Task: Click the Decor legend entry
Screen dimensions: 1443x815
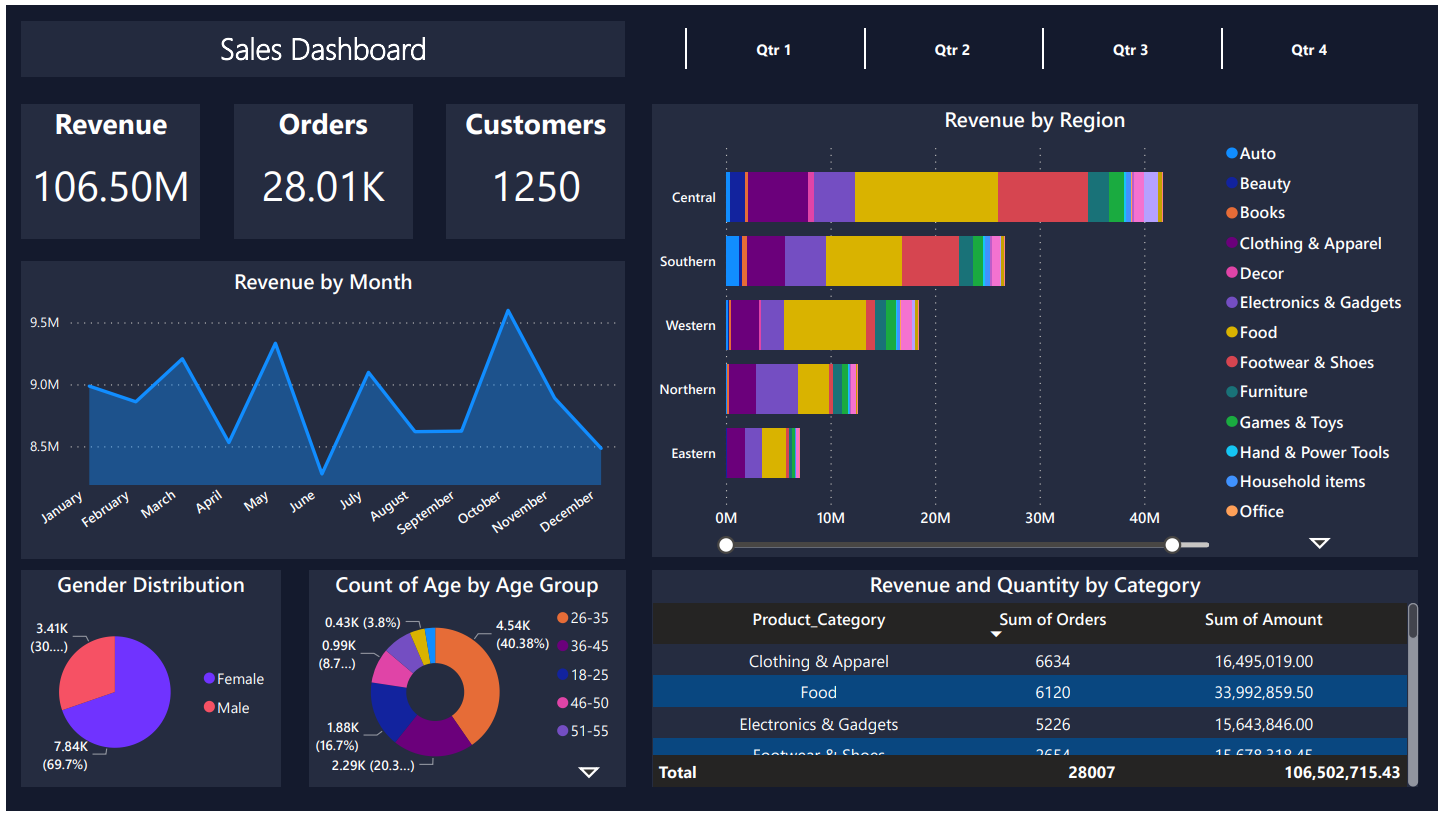Action: click(x=1255, y=273)
